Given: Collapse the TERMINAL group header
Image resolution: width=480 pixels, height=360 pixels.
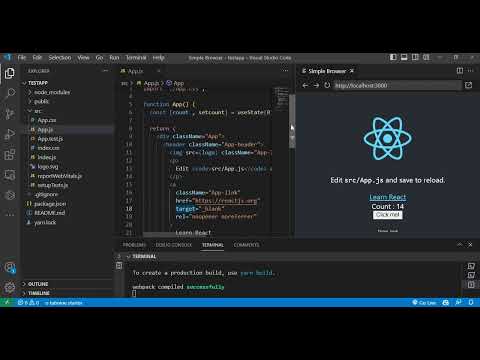Looking at the screenshot, I should [x=143, y=256].
